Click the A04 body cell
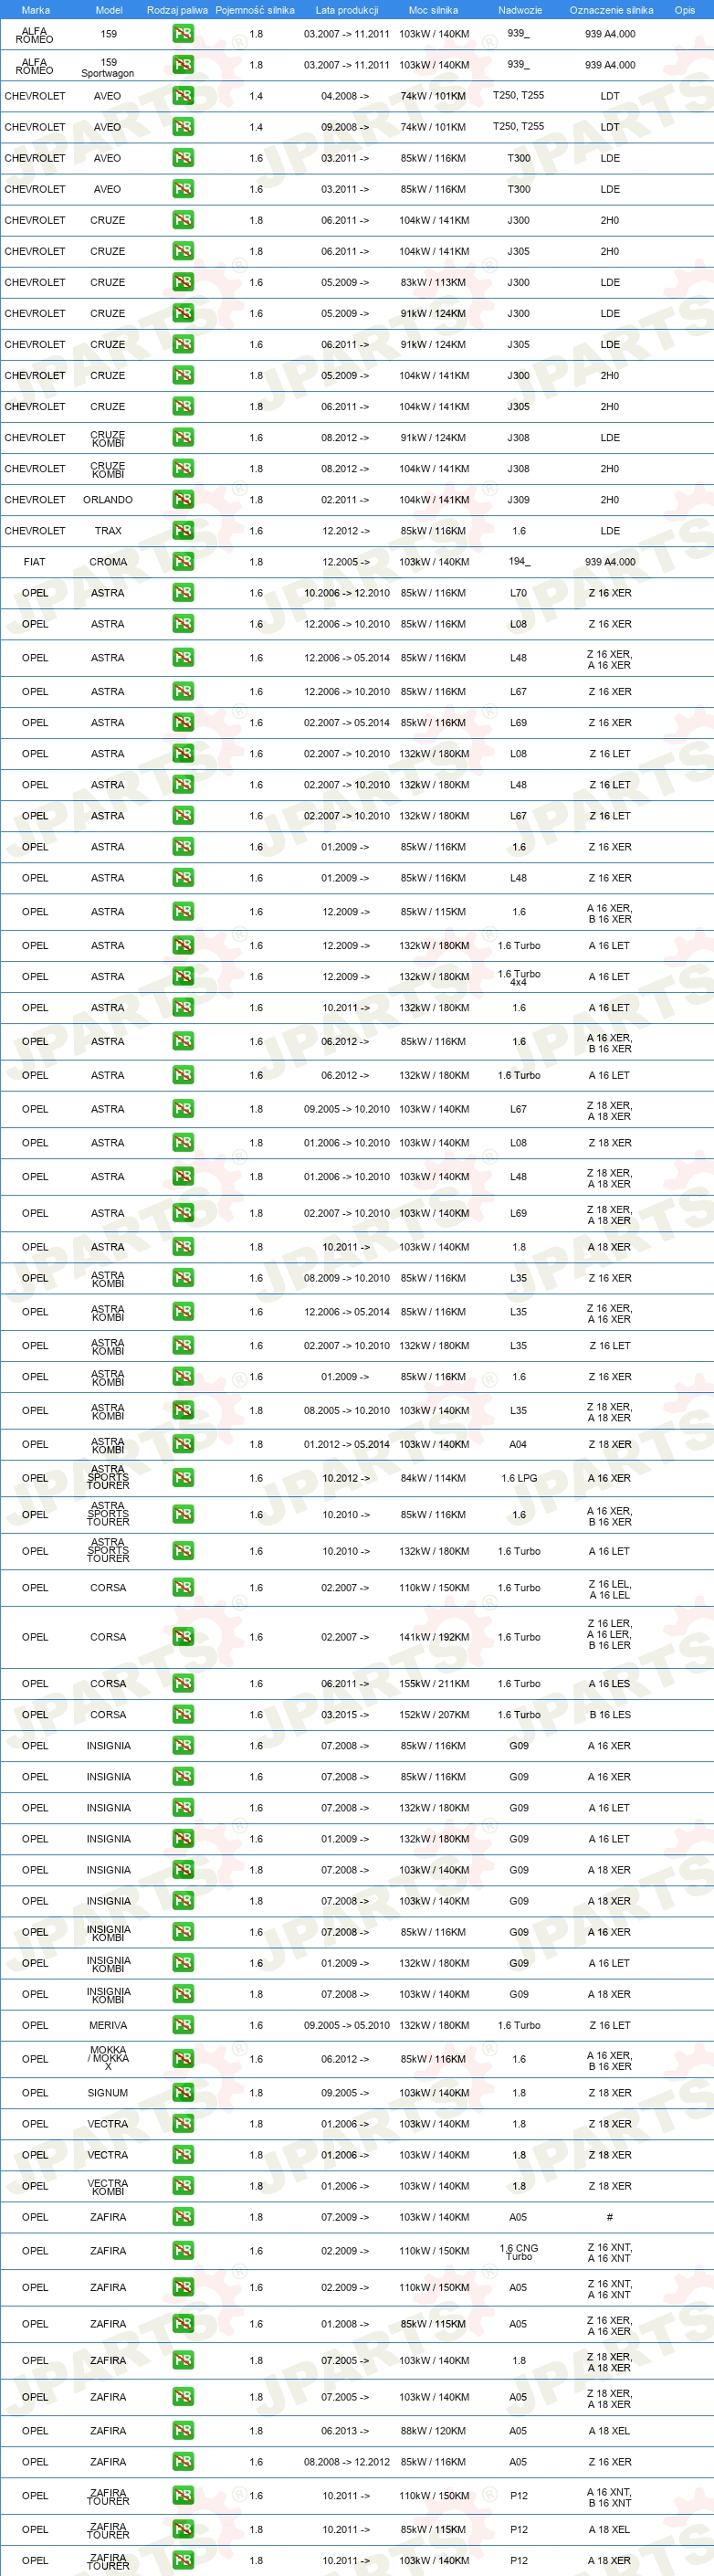The width and height of the screenshot is (714, 2576). (x=518, y=1444)
